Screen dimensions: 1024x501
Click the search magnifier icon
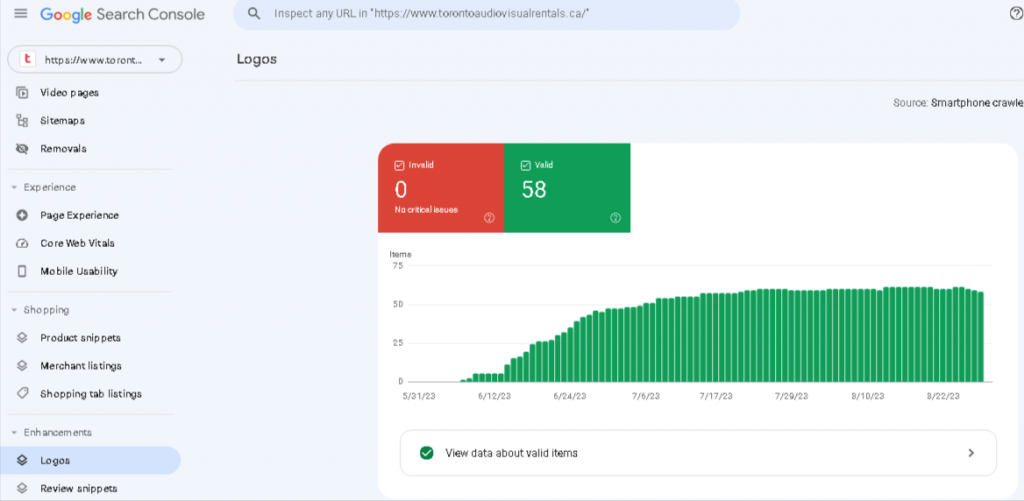[x=254, y=14]
